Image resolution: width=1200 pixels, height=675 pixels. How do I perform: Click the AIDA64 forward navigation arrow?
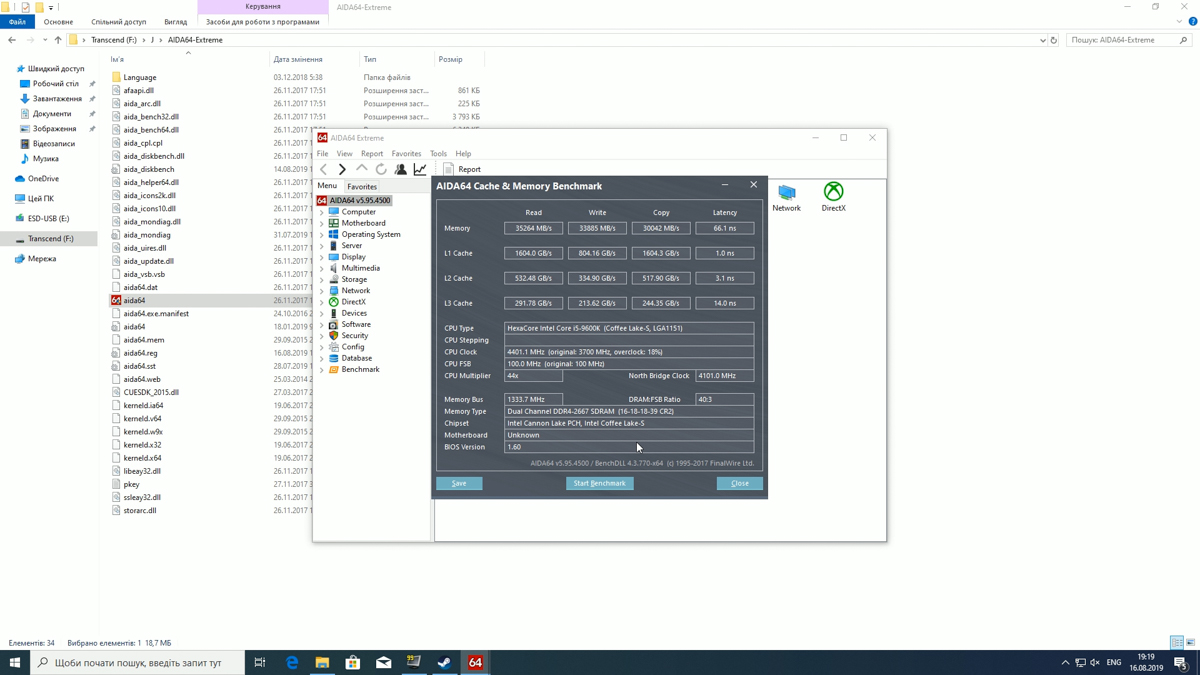pos(342,169)
